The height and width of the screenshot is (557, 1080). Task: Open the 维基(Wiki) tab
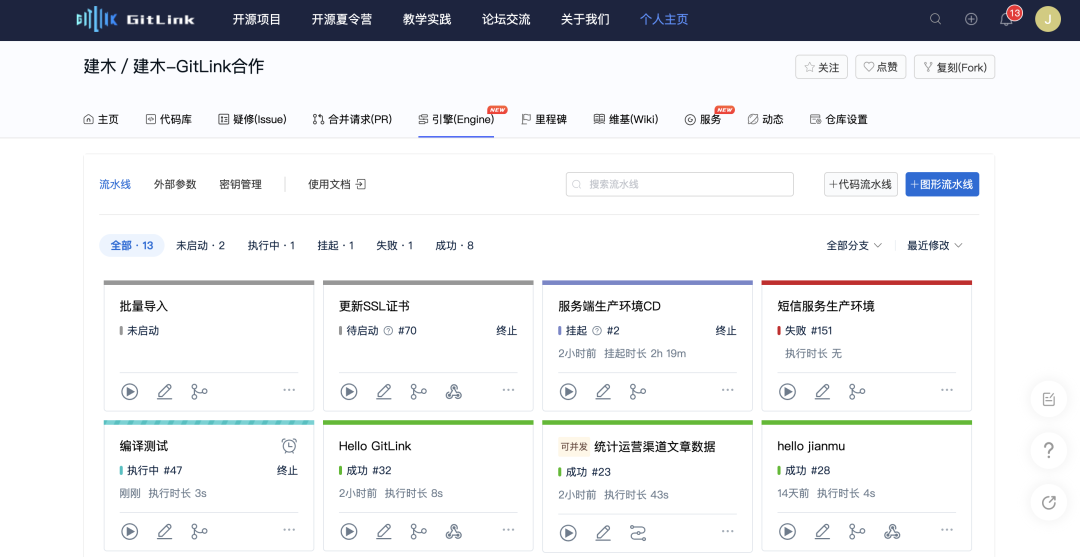pyautogui.click(x=626, y=119)
